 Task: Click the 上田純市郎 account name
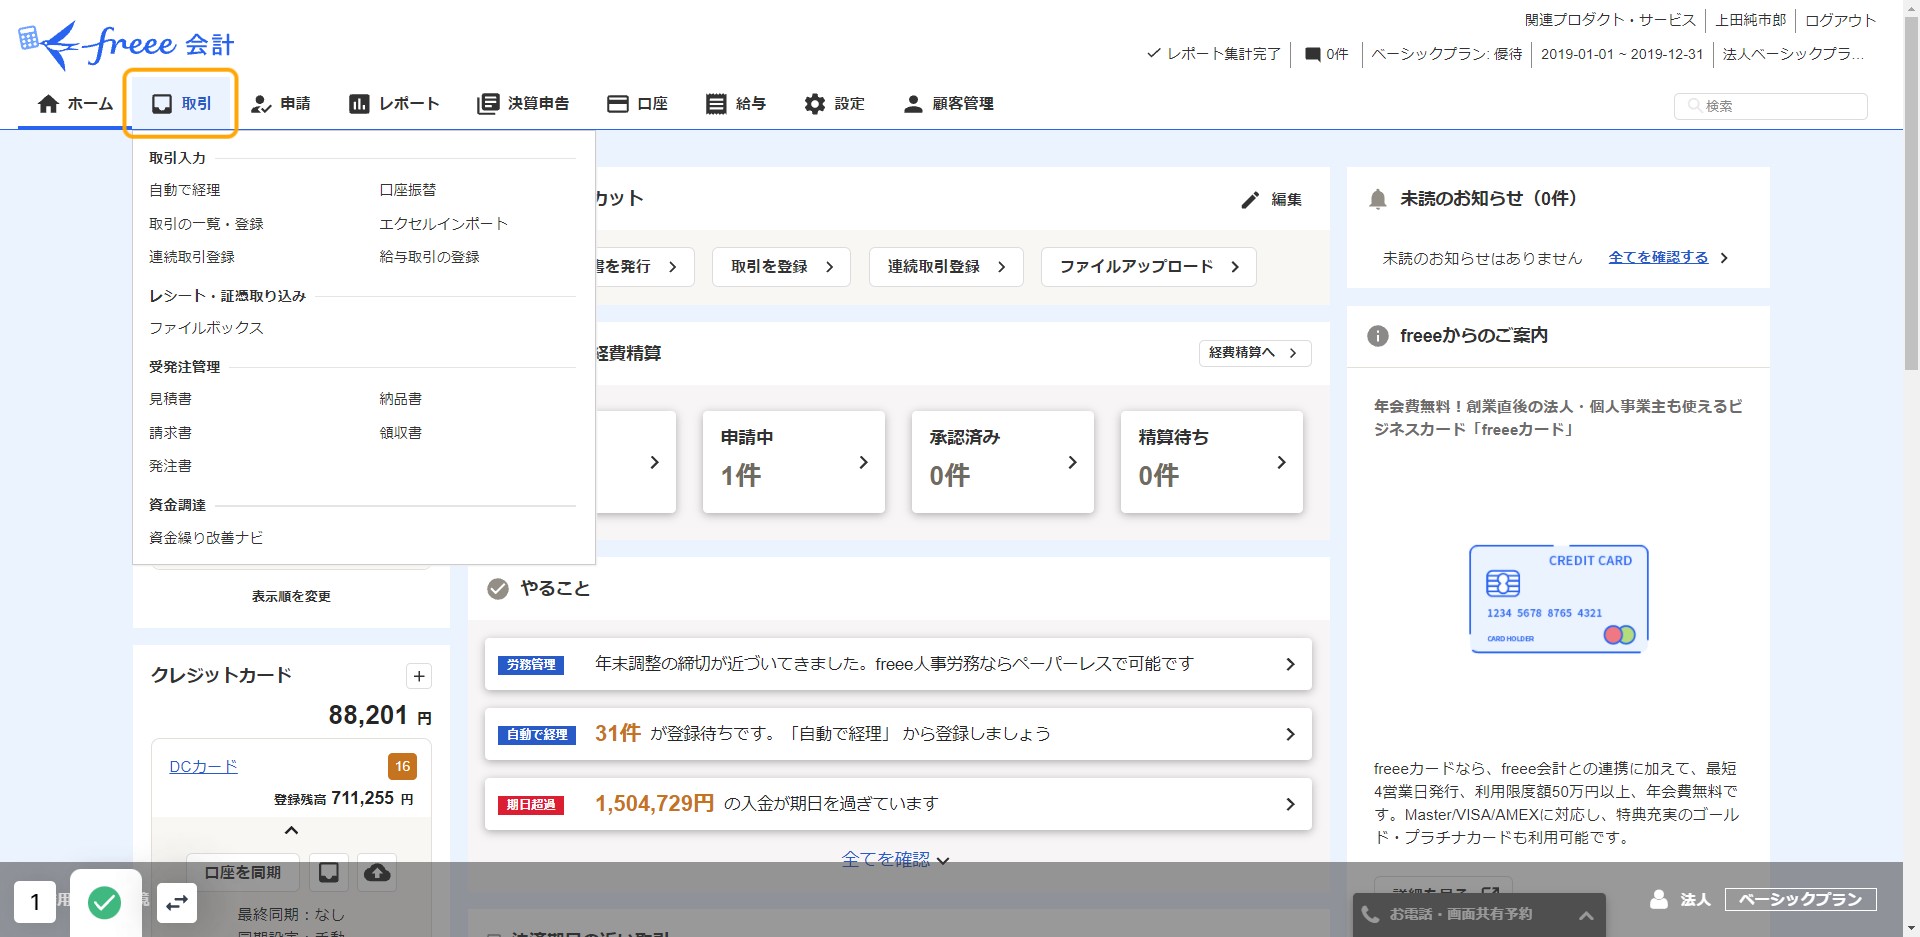tap(1750, 20)
